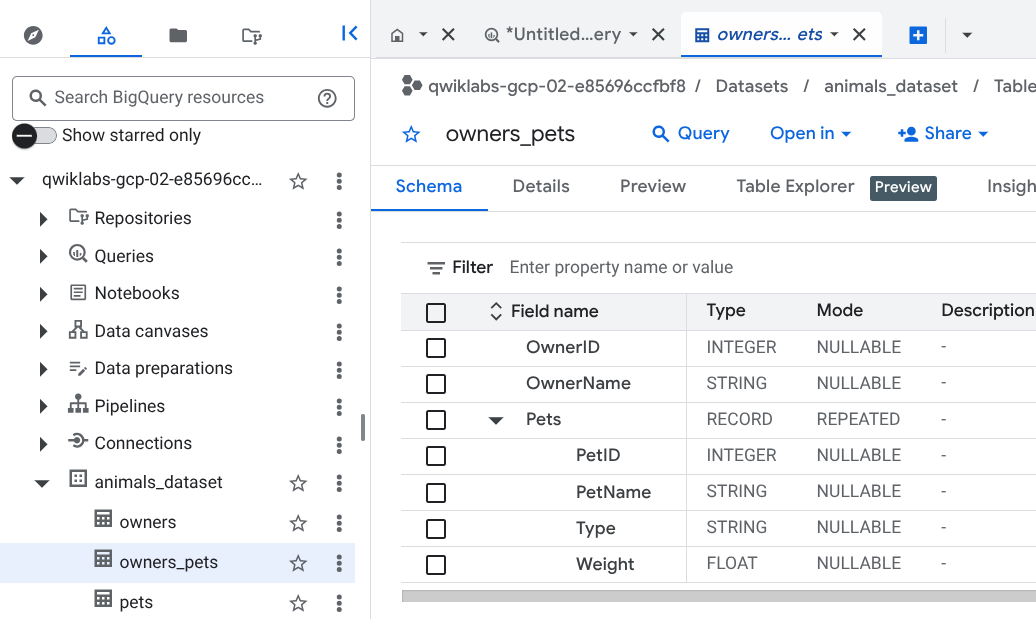1036x619 pixels.
Task: Select the Weight field checkbox
Action: [x=436, y=565]
